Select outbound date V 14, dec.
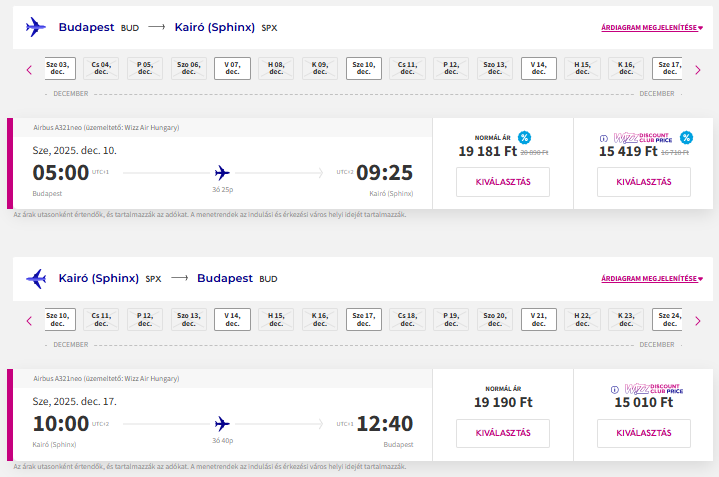 [539, 68]
